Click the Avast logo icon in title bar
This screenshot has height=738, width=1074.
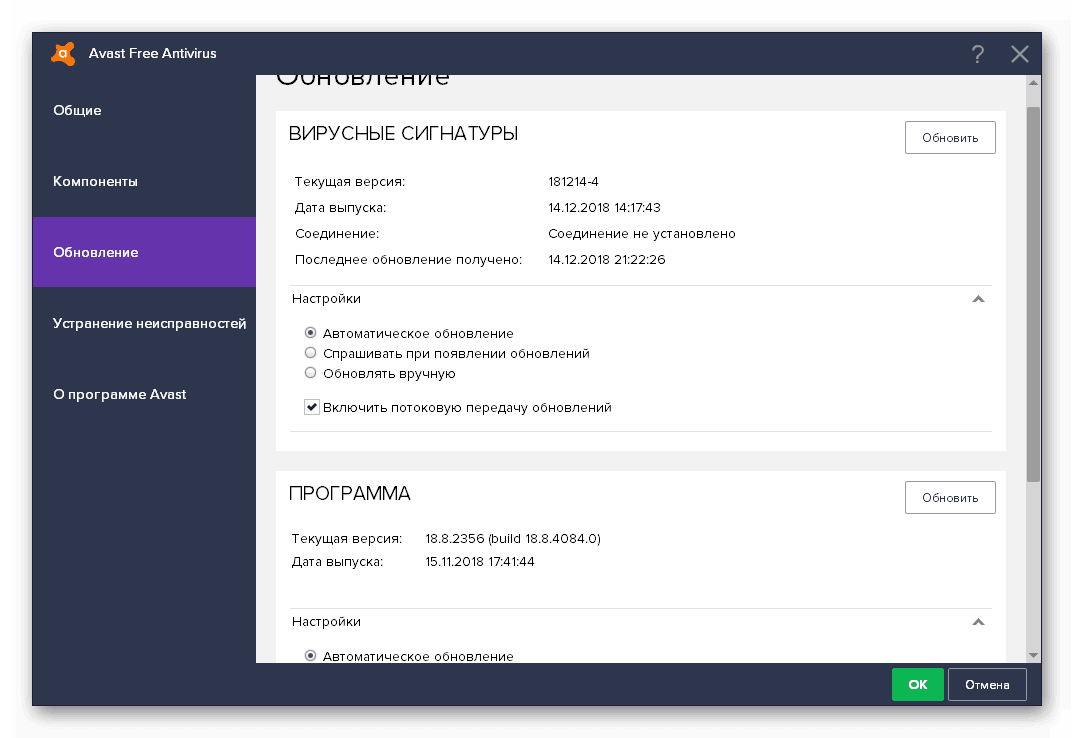click(63, 53)
